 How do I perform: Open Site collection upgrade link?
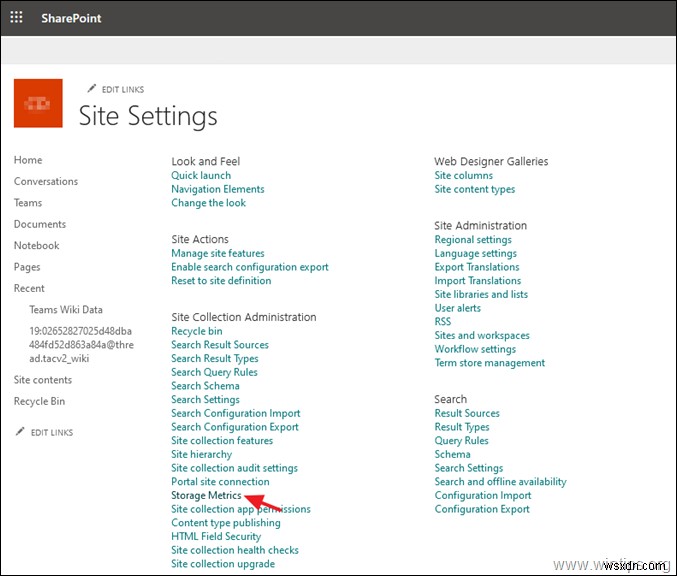(223, 564)
